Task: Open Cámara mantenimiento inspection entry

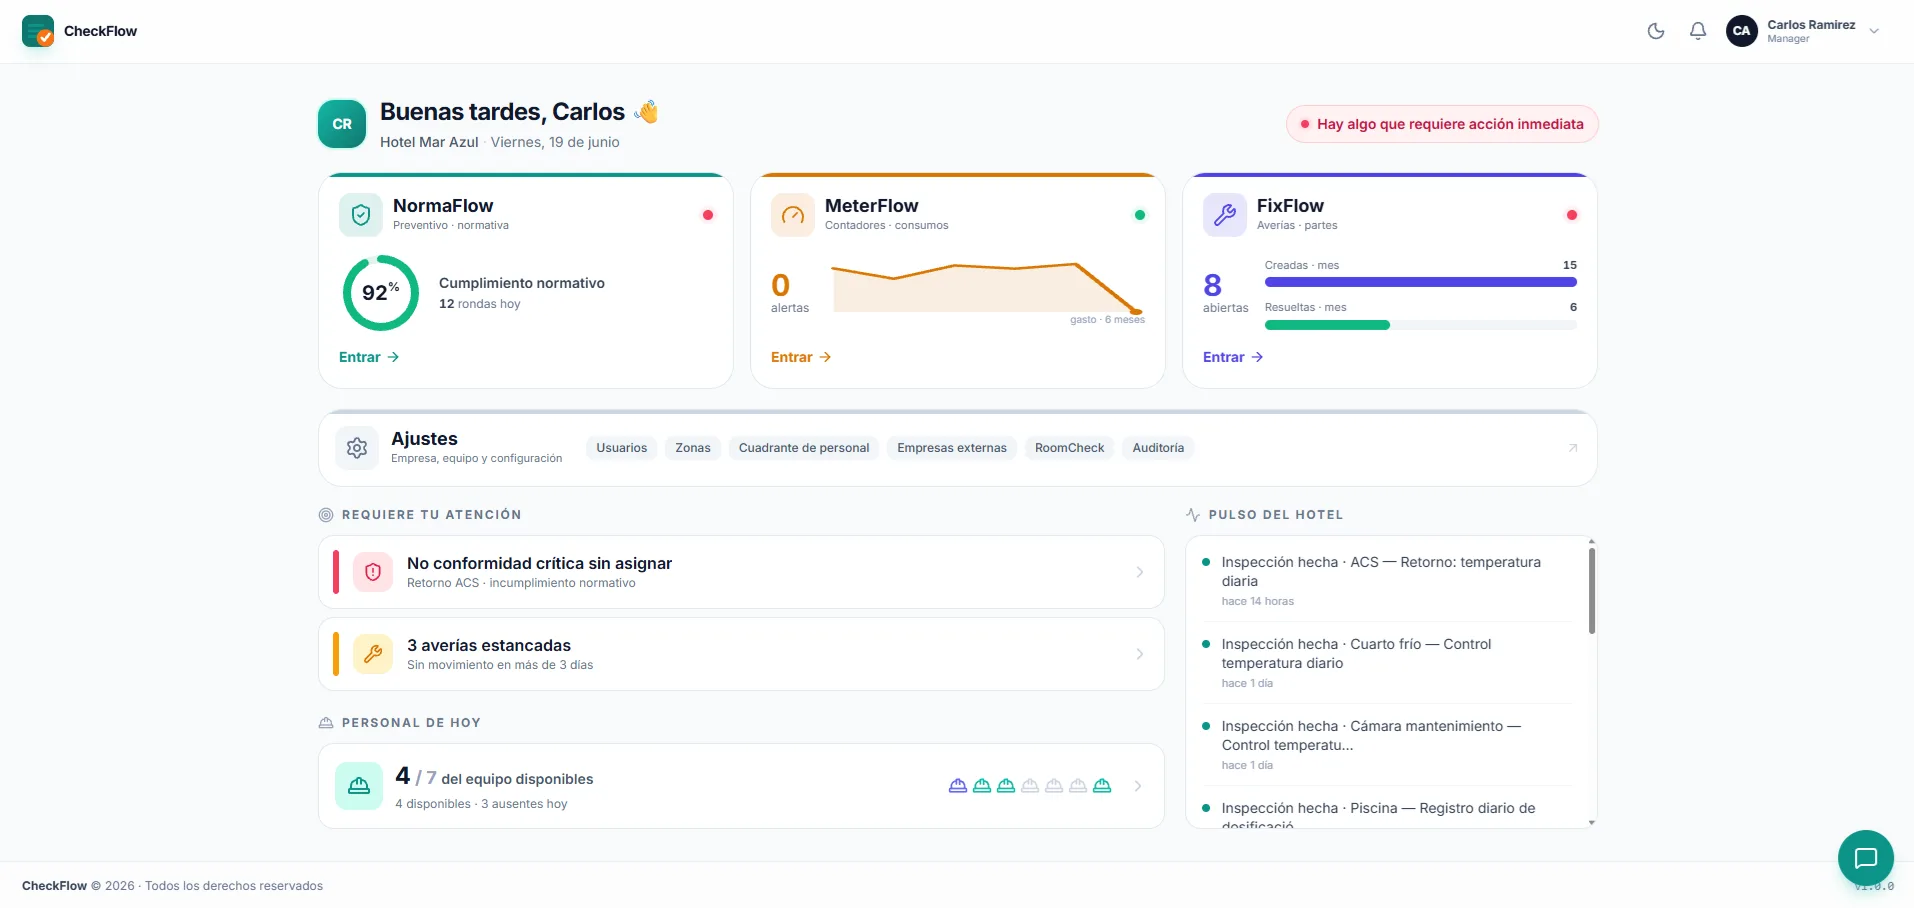Action: [x=1386, y=745]
